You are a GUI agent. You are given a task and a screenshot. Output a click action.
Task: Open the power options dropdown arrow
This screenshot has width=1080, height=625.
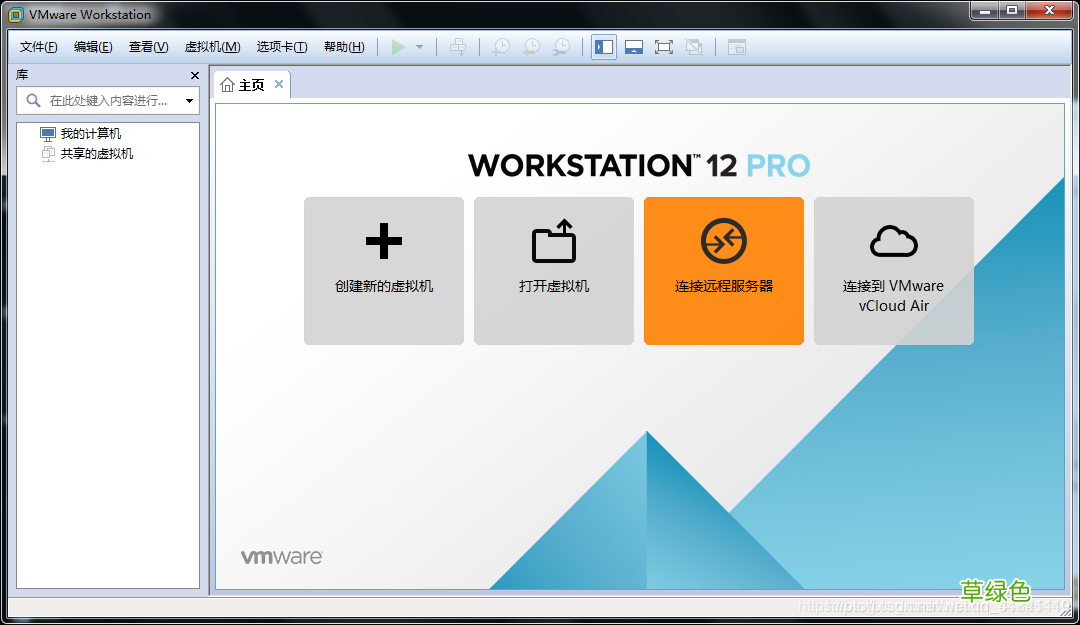420,46
